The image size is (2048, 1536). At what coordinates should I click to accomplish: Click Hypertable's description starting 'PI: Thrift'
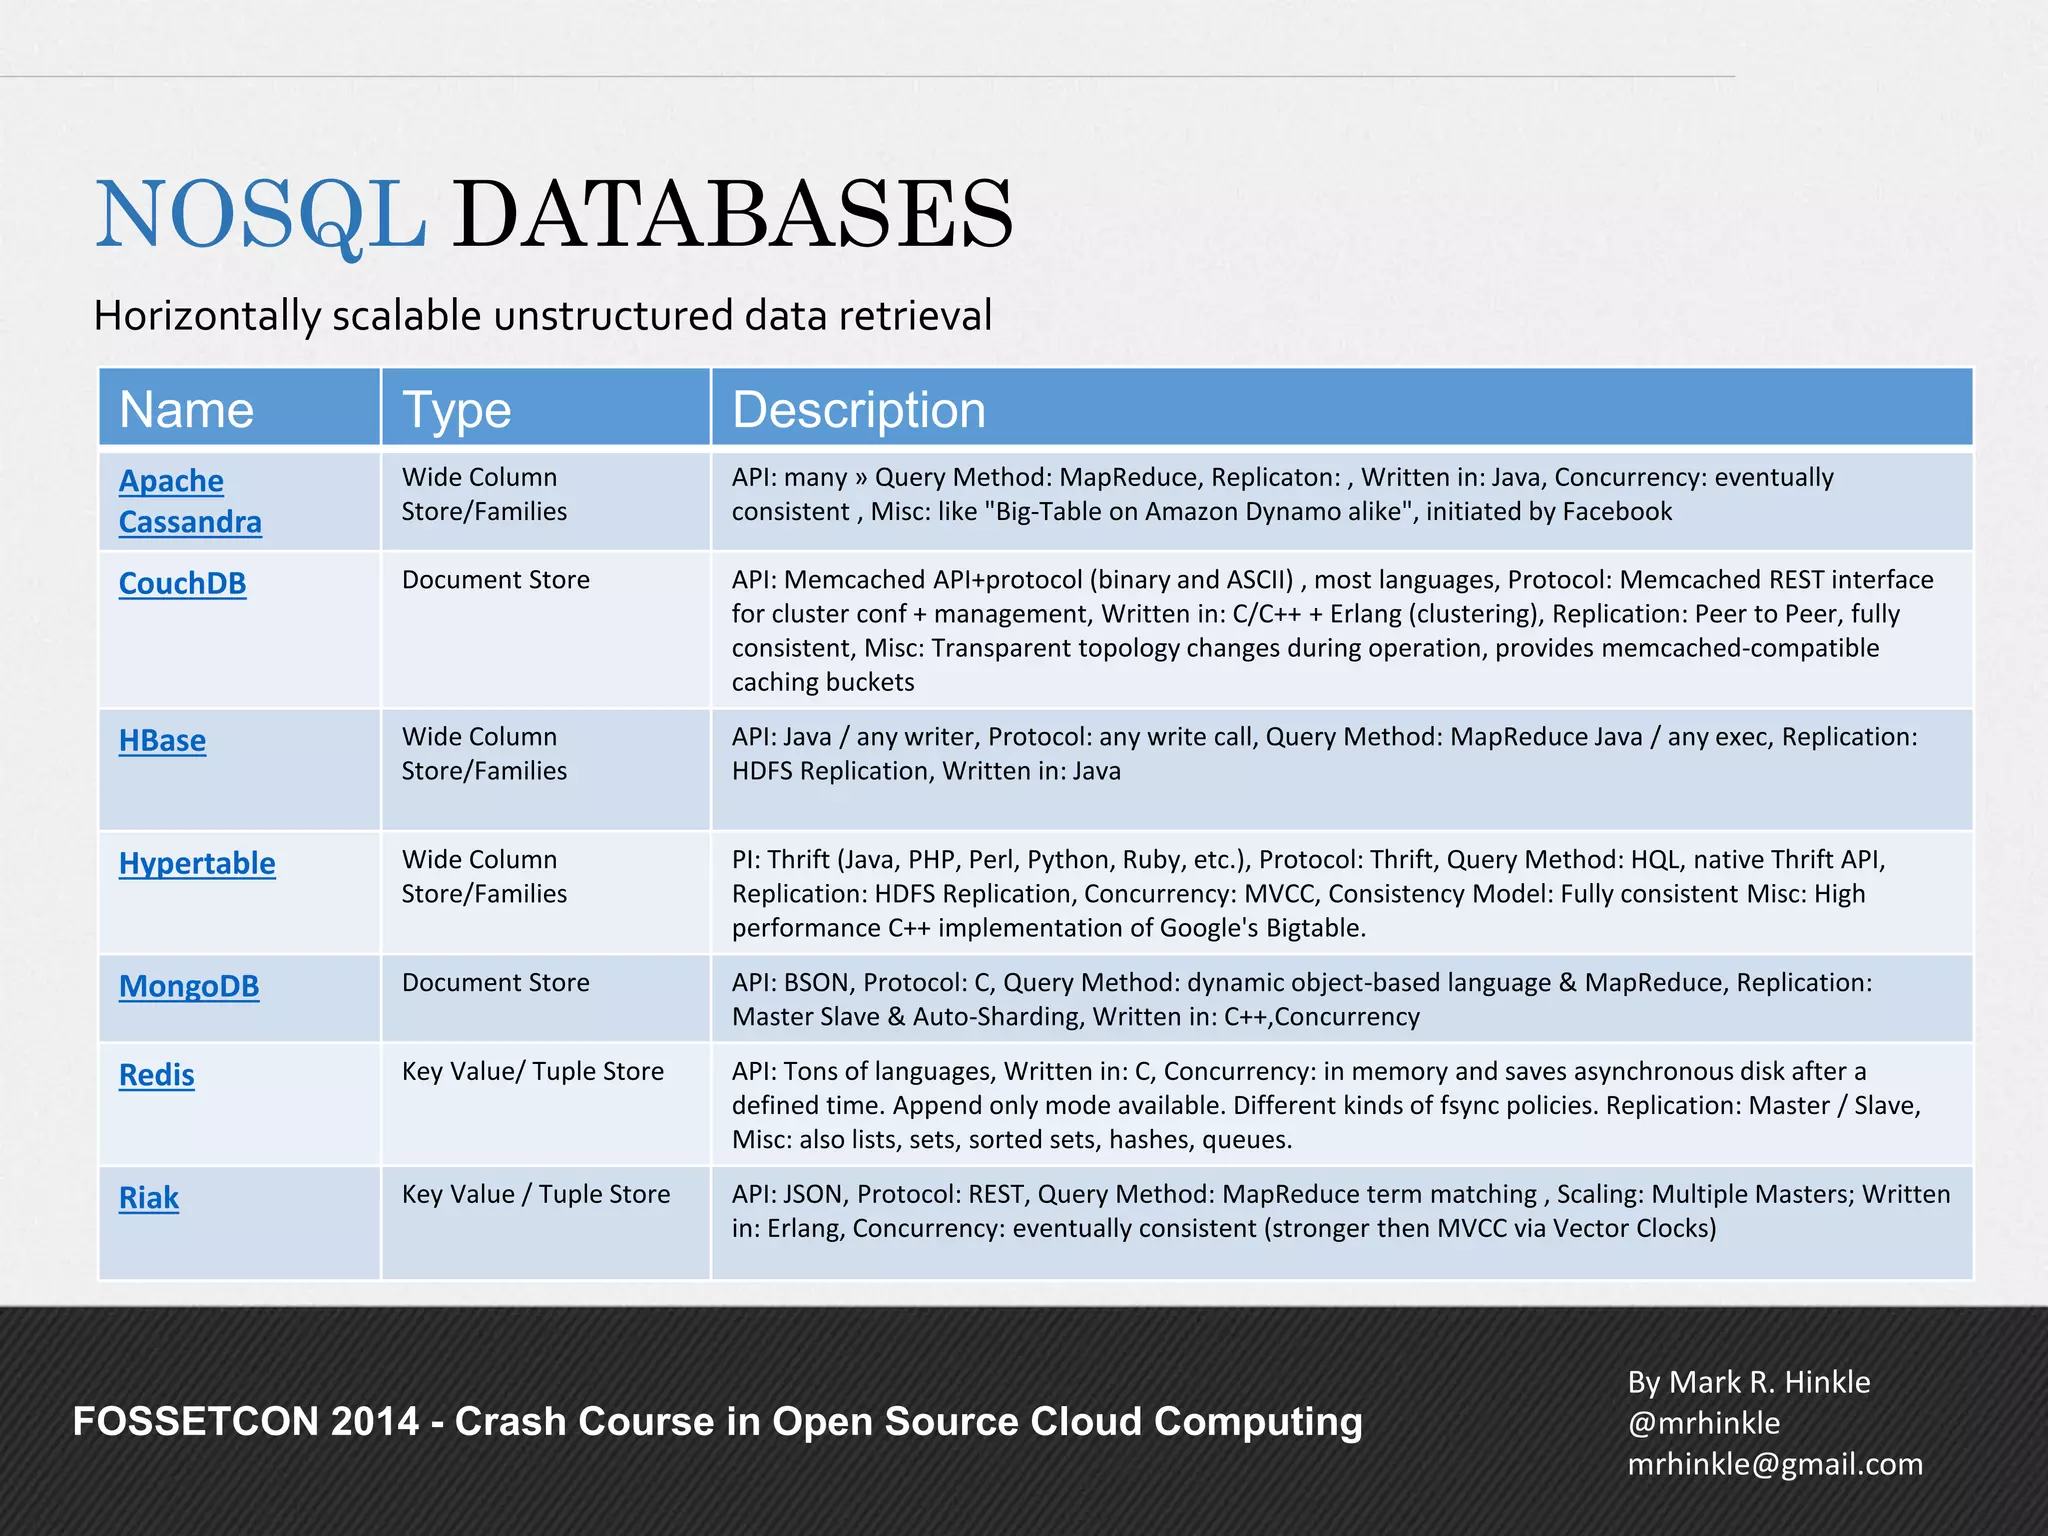(x=1342, y=893)
